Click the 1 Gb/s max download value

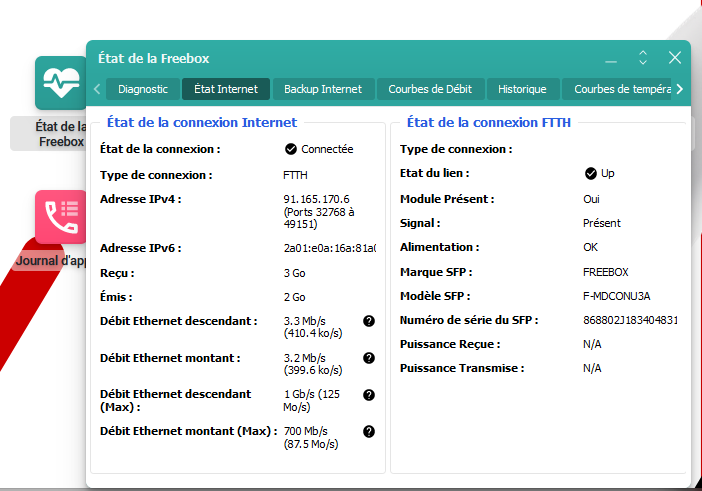click(311, 401)
